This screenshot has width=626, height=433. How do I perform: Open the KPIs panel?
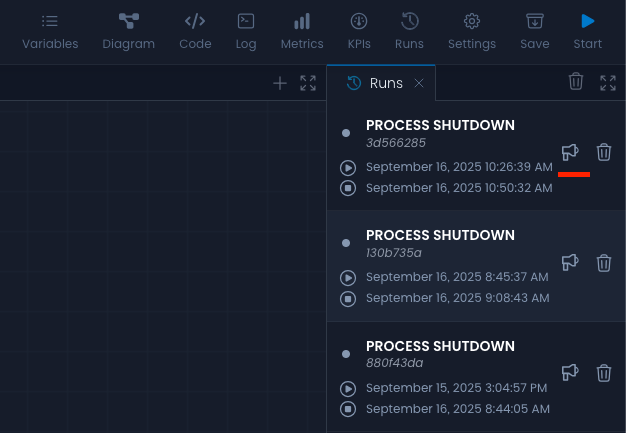click(x=359, y=31)
